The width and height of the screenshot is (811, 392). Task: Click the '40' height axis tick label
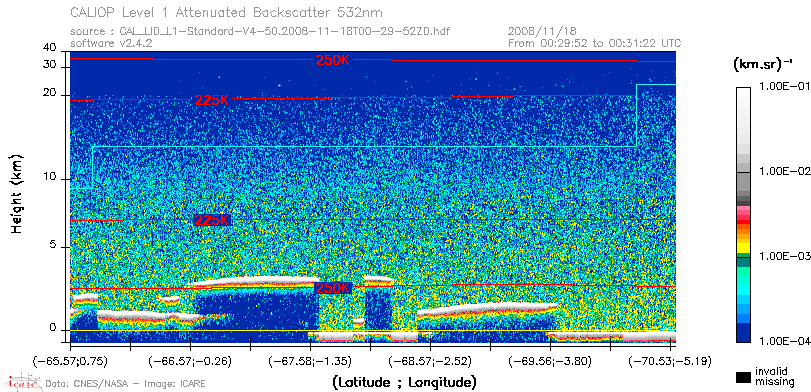[x=50, y=48]
